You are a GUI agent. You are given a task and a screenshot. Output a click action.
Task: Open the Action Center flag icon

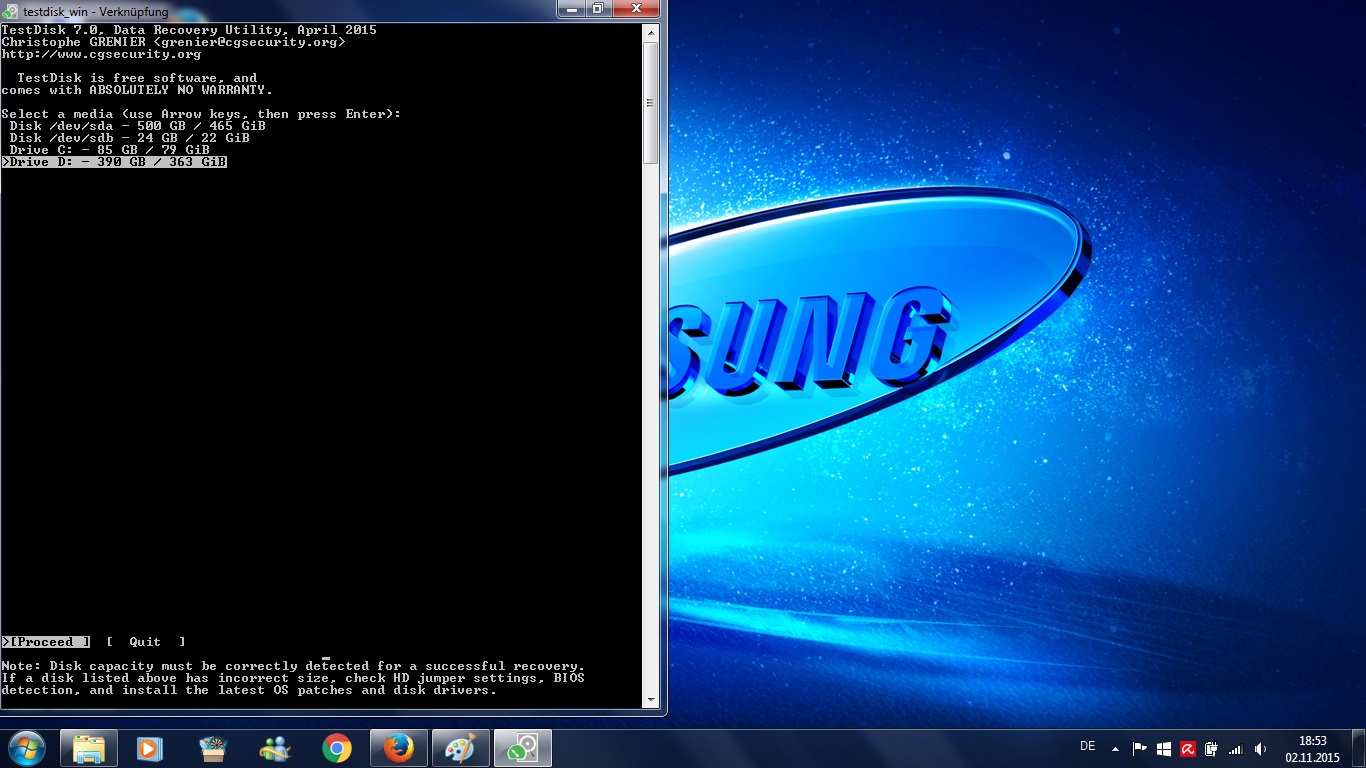click(1140, 748)
